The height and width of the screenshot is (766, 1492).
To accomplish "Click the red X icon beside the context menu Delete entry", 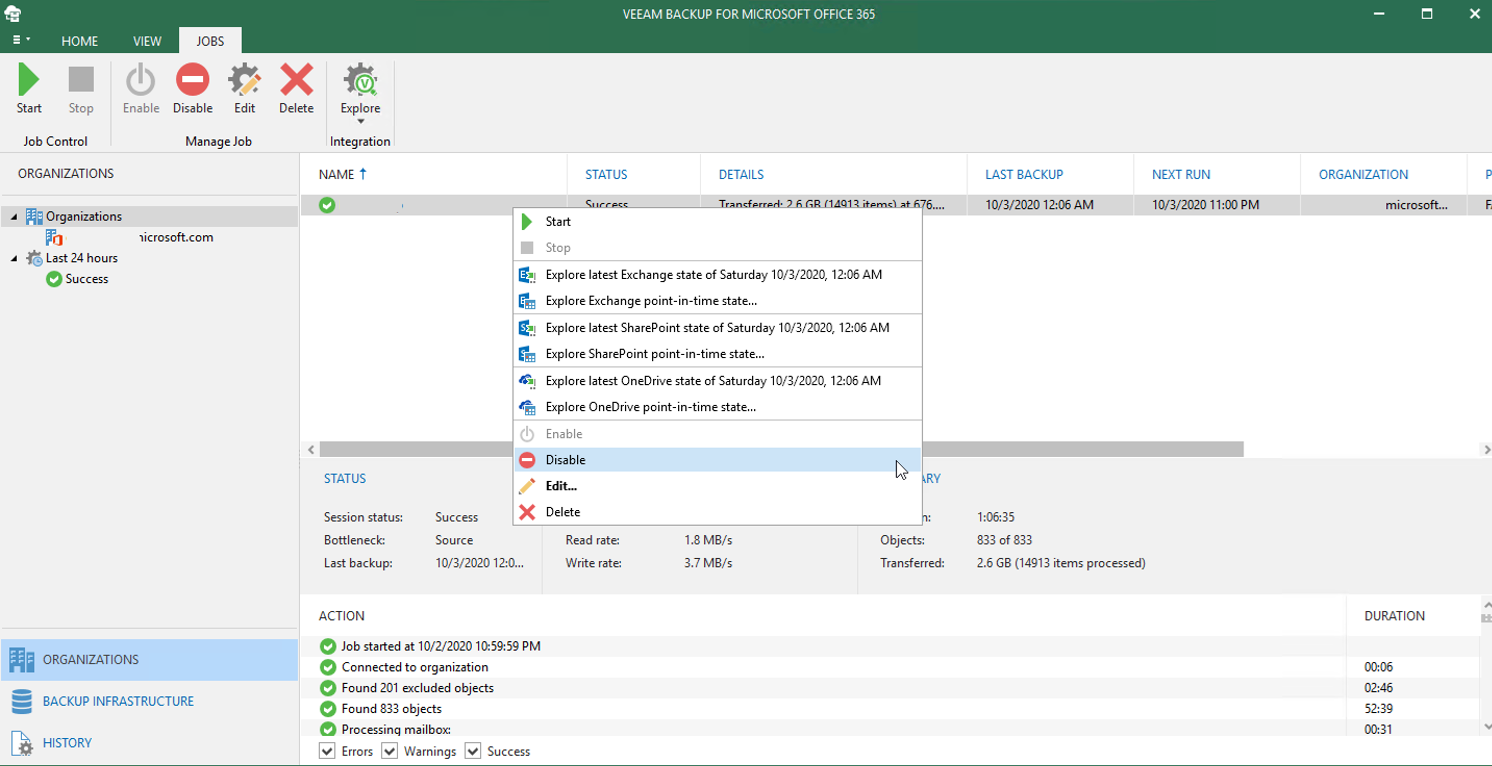I will click(527, 512).
